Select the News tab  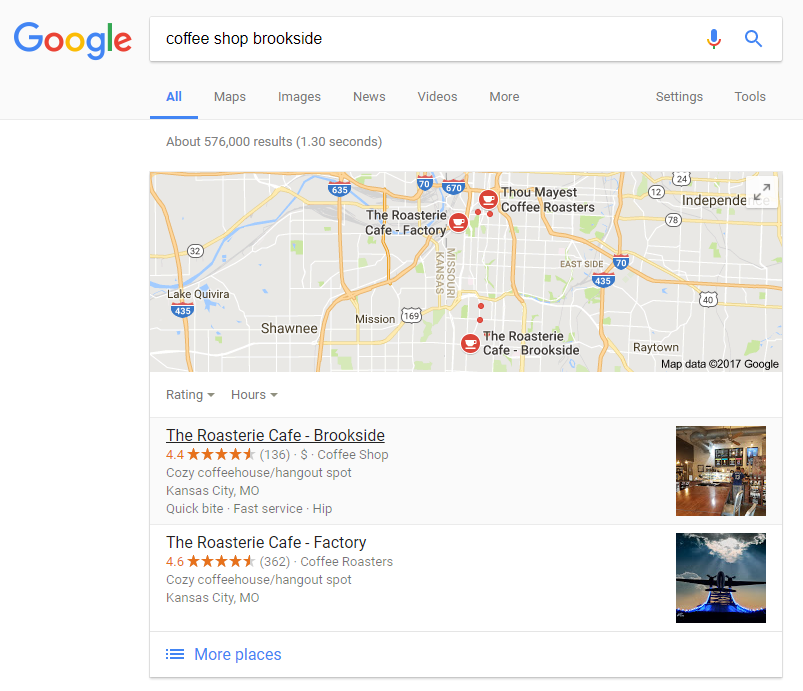coord(369,97)
